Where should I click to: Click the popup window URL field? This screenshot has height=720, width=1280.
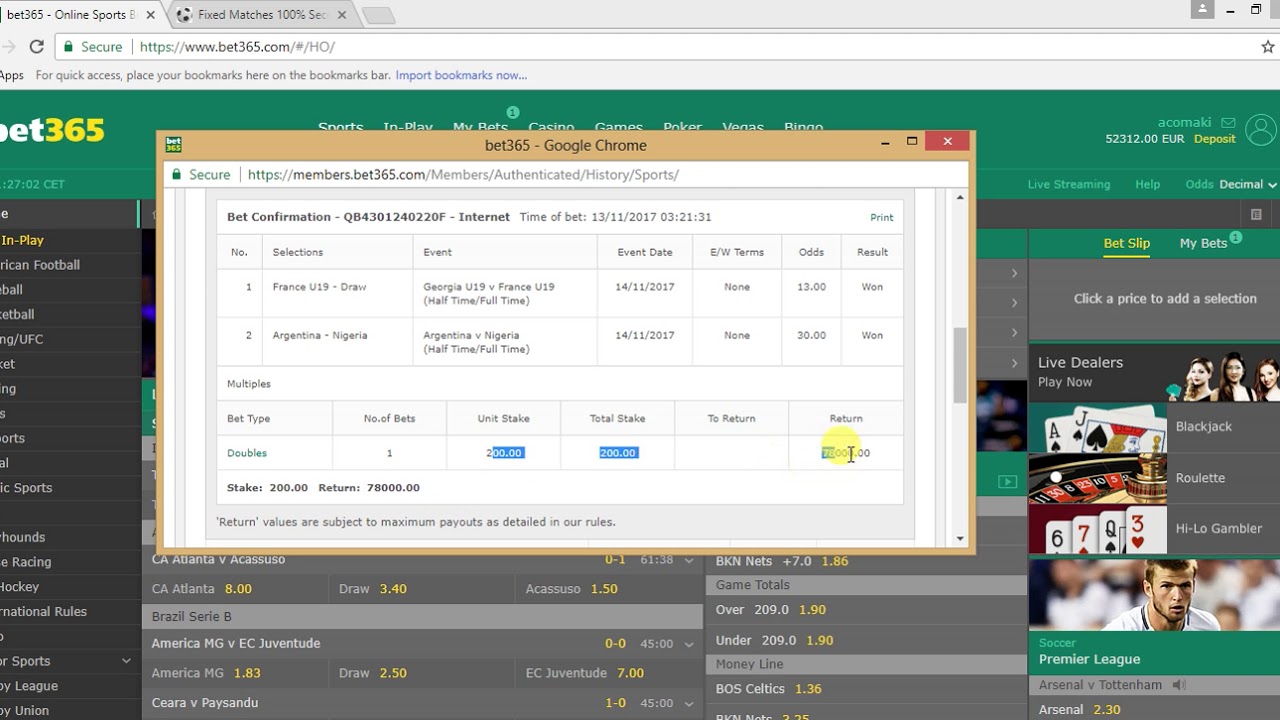pyautogui.click(x=567, y=174)
